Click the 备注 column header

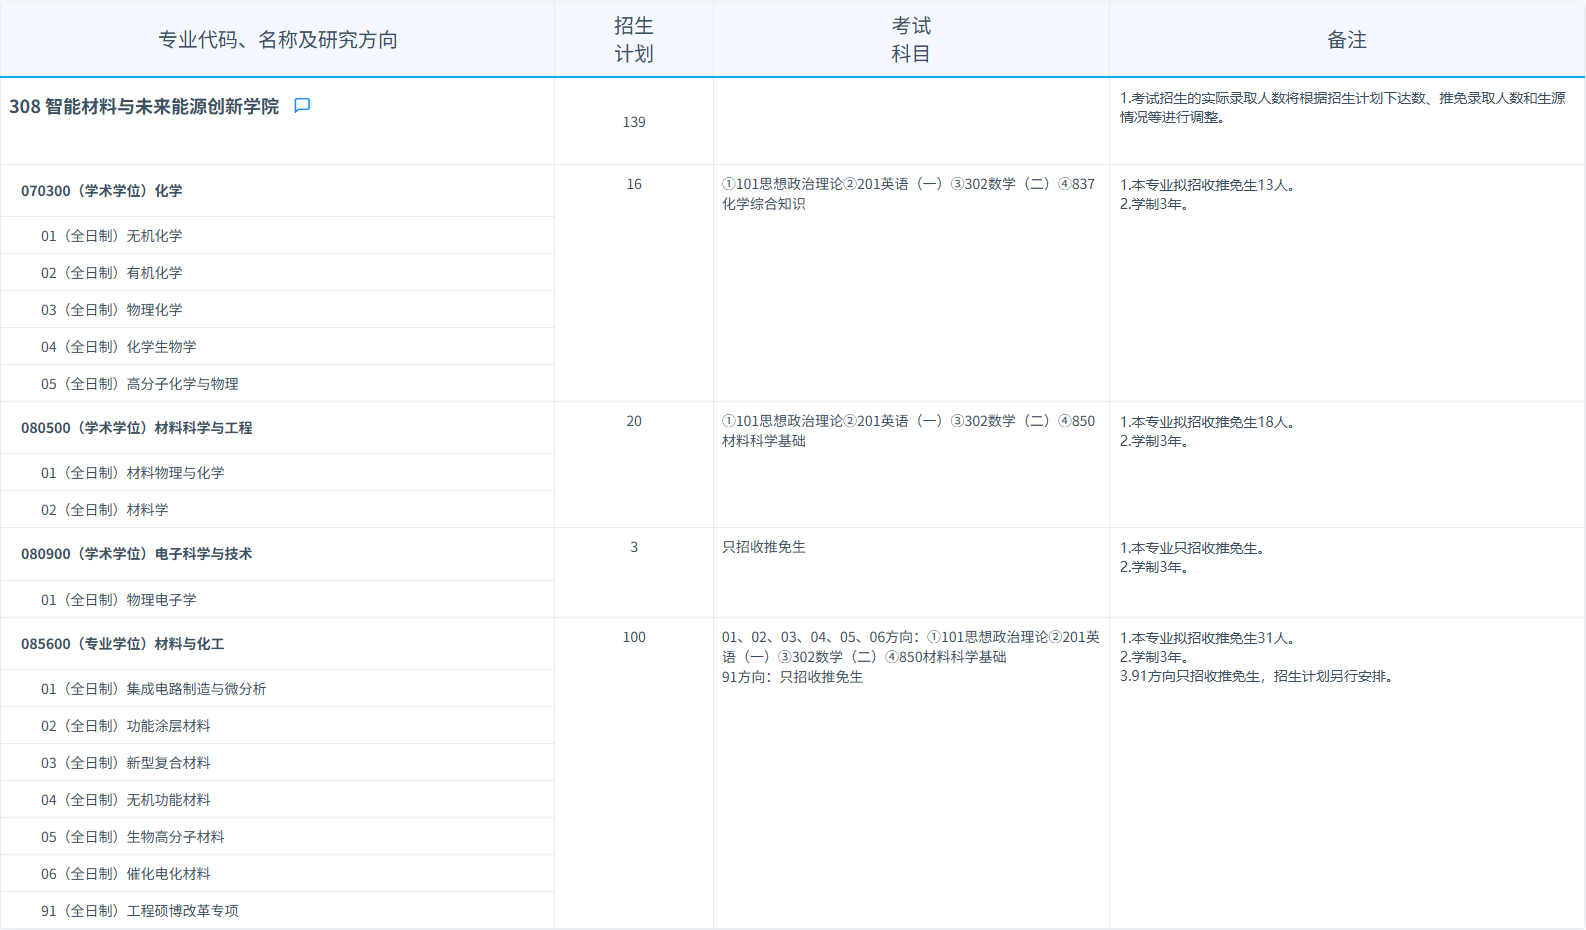pos(1346,40)
